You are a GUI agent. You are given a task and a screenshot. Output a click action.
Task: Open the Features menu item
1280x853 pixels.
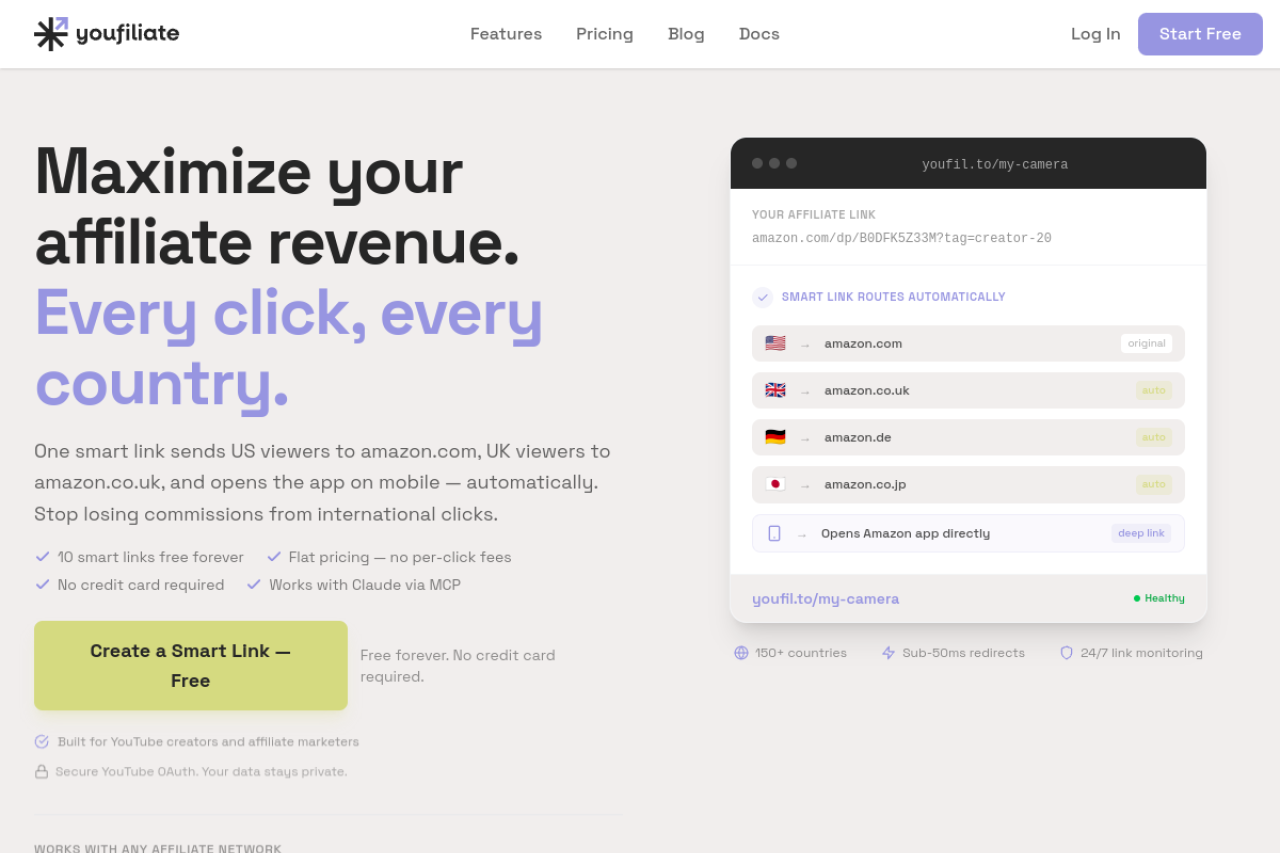pyautogui.click(x=506, y=34)
